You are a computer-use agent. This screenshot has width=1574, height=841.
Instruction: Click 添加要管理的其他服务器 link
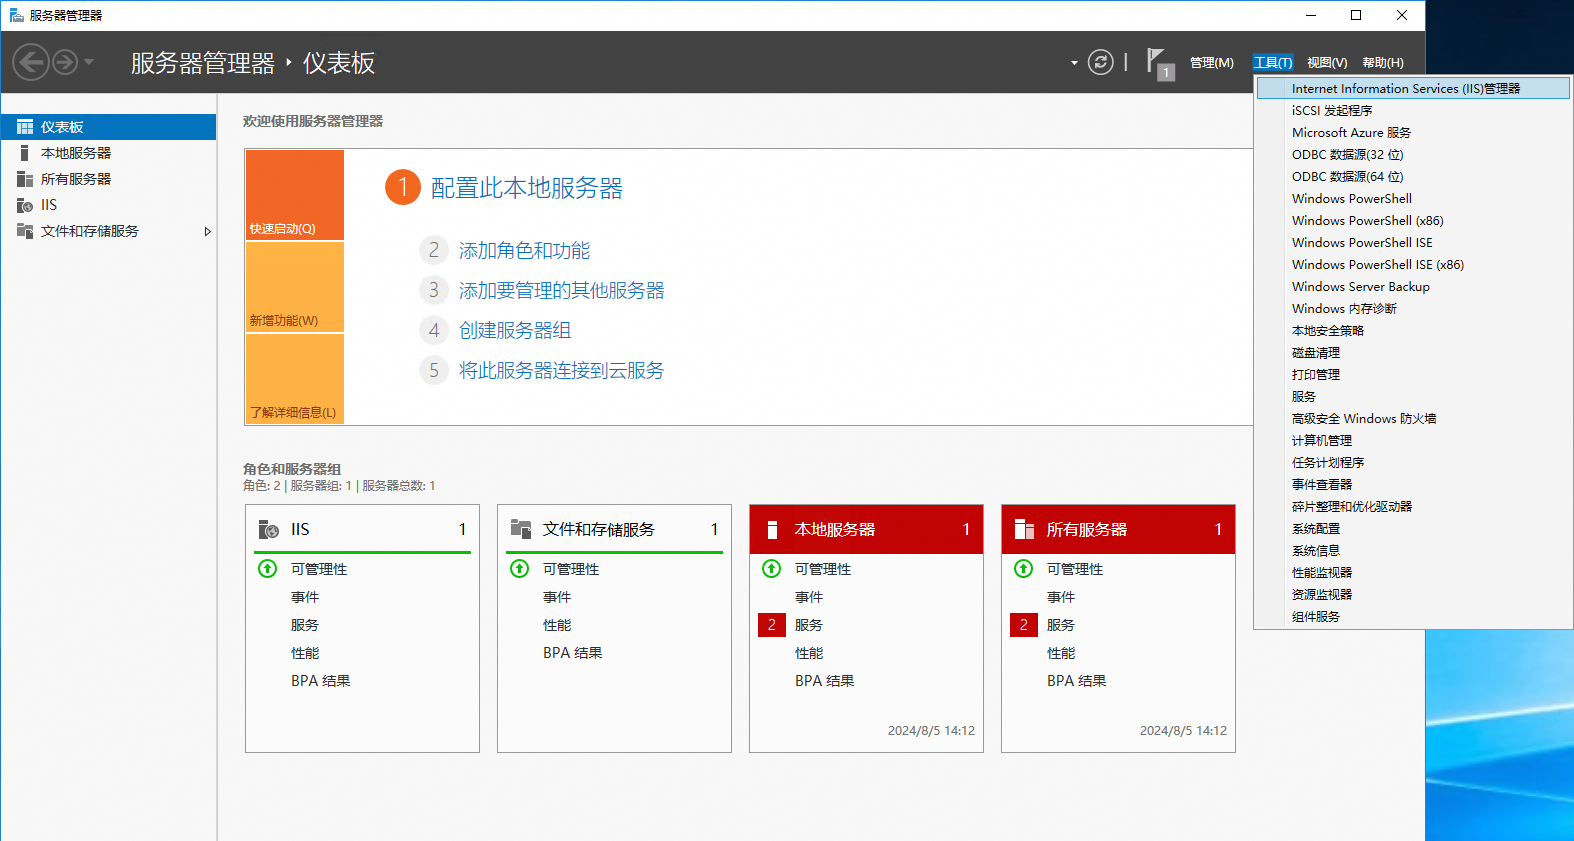tap(561, 290)
